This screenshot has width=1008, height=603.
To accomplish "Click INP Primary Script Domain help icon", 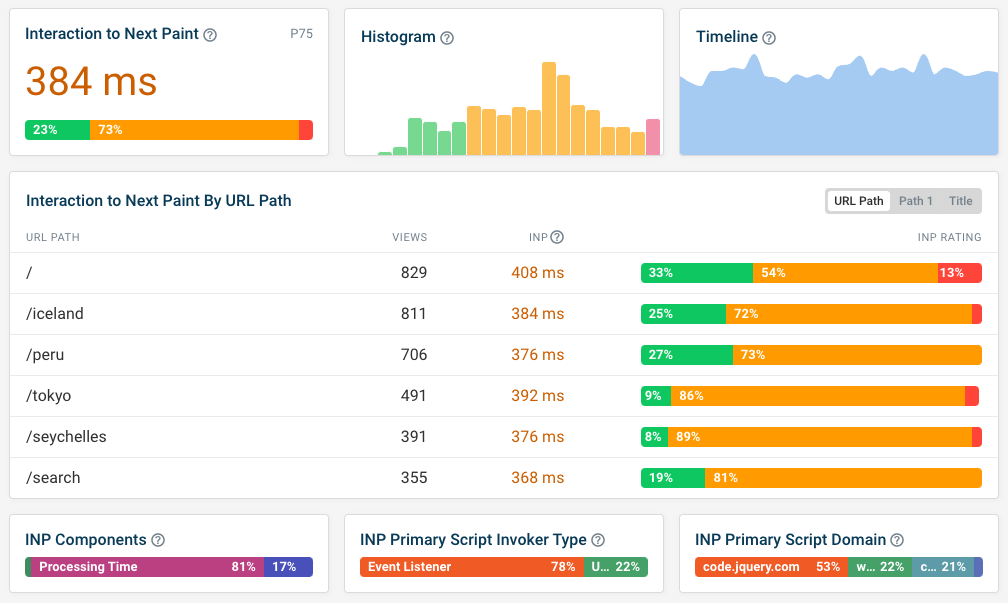I will click(897, 540).
